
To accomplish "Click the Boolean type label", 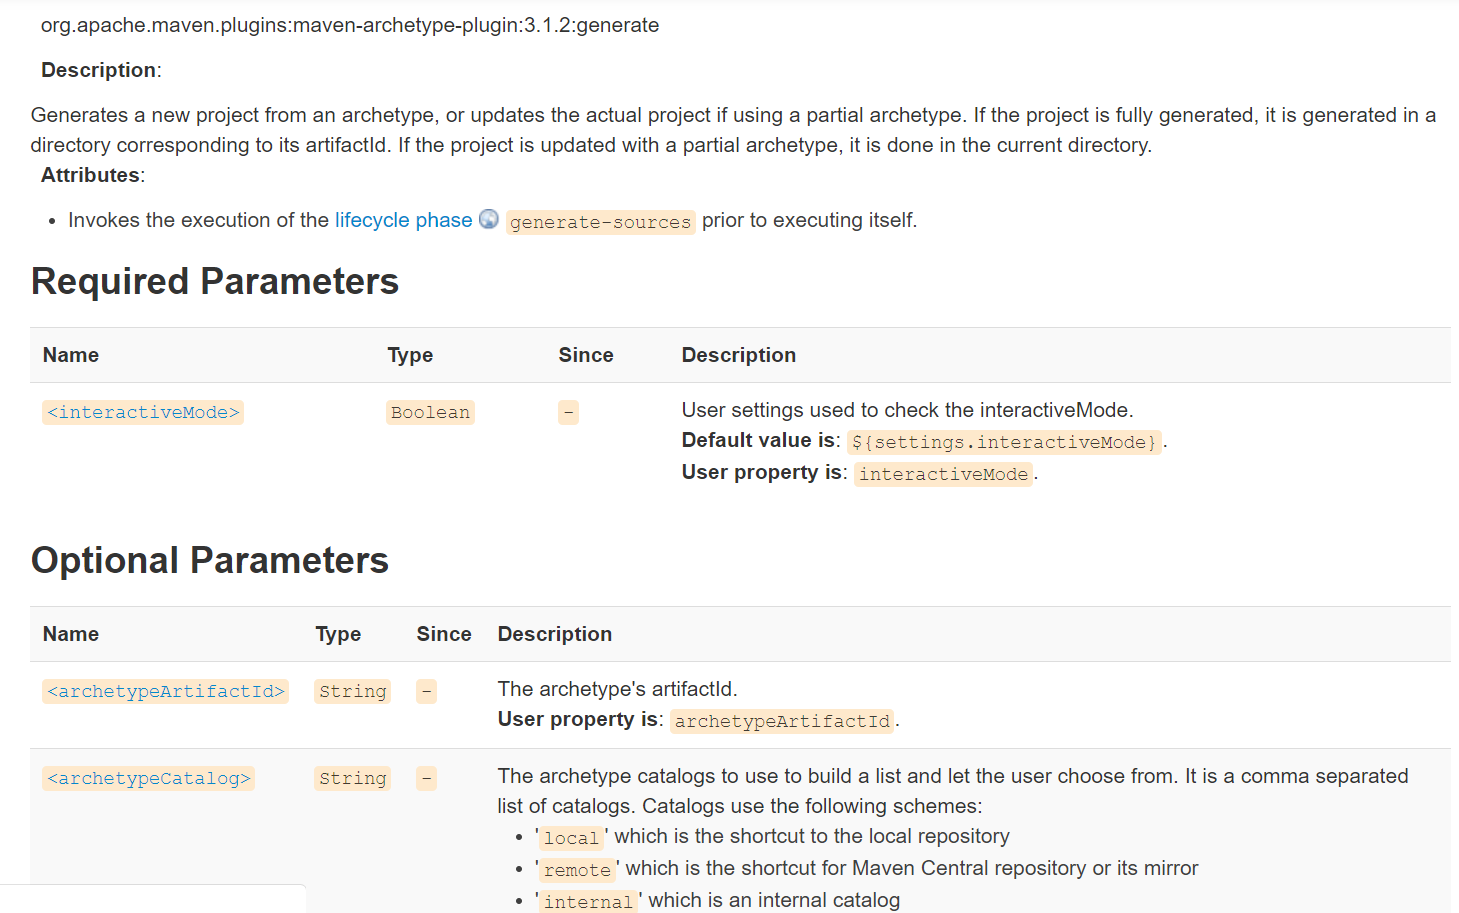I will [430, 412].
